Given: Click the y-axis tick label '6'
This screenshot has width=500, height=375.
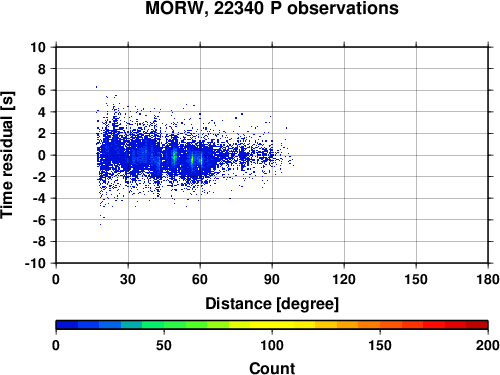Looking at the screenshot, I should [42, 90].
